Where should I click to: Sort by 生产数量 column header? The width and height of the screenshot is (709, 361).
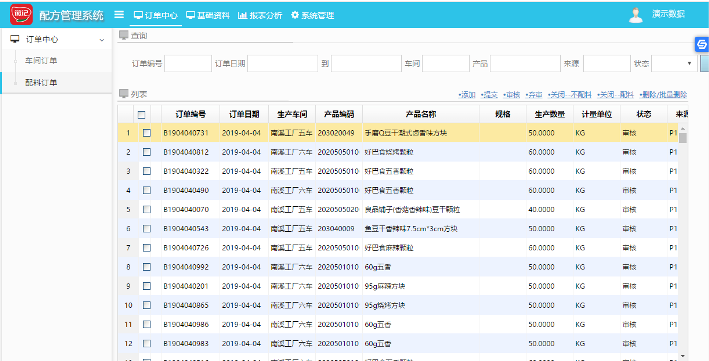[x=550, y=114]
